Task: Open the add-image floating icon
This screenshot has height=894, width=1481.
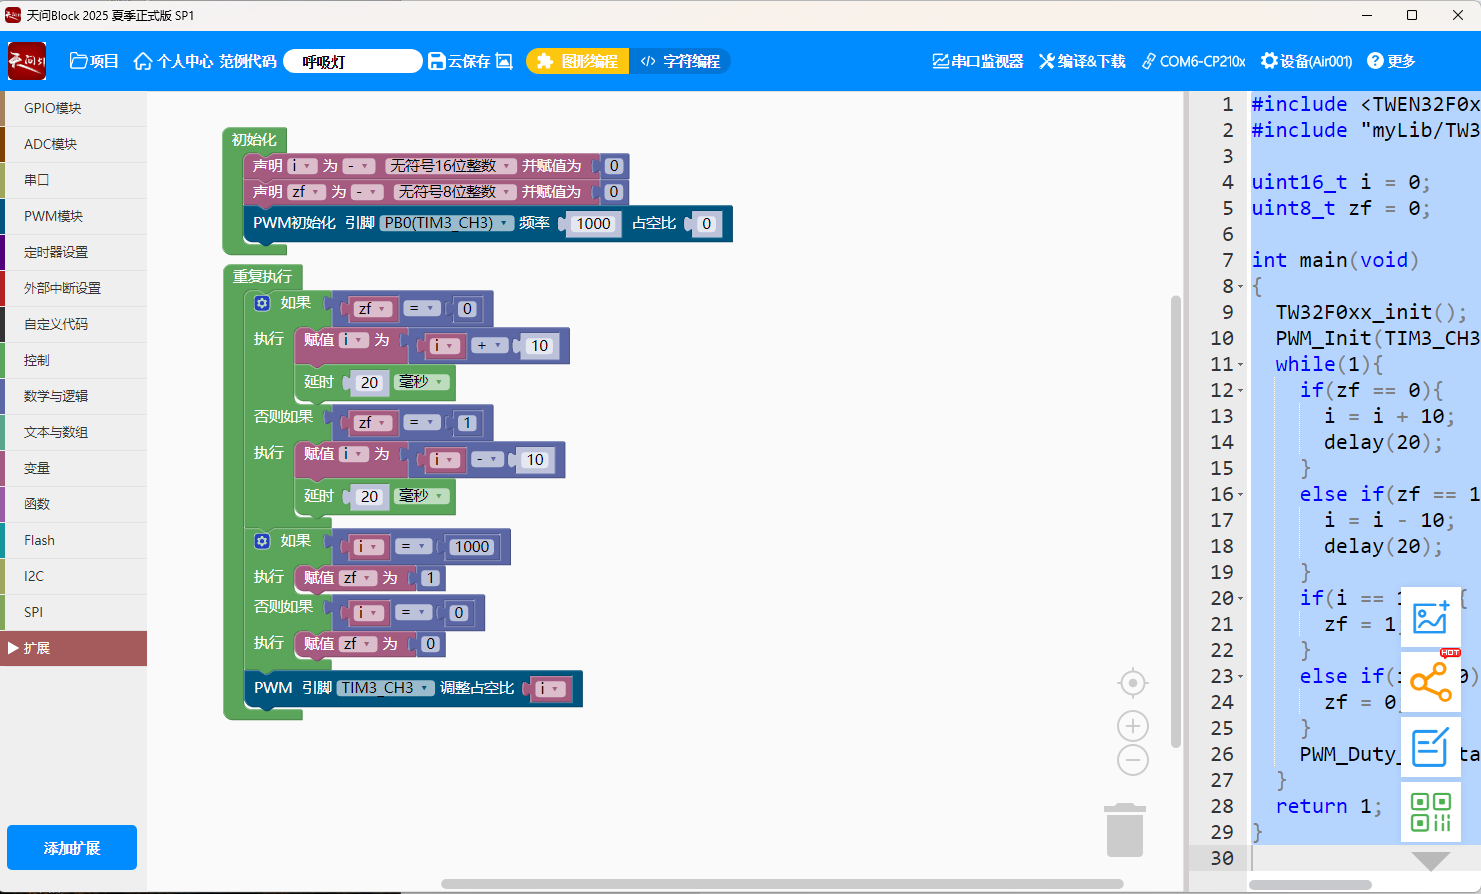Action: pyautogui.click(x=1430, y=618)
